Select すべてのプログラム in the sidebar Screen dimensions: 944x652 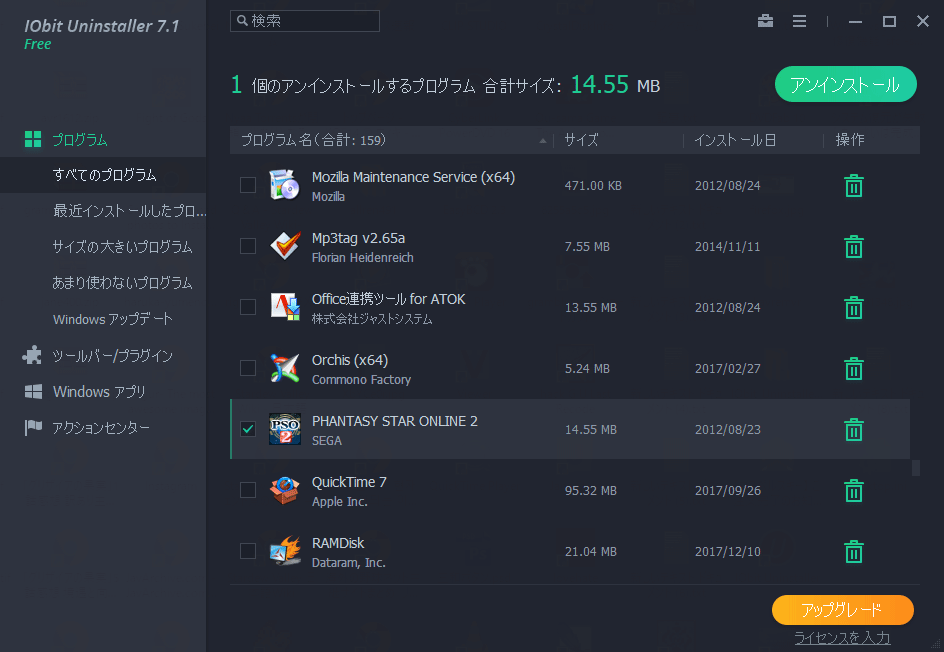(103, 175)
